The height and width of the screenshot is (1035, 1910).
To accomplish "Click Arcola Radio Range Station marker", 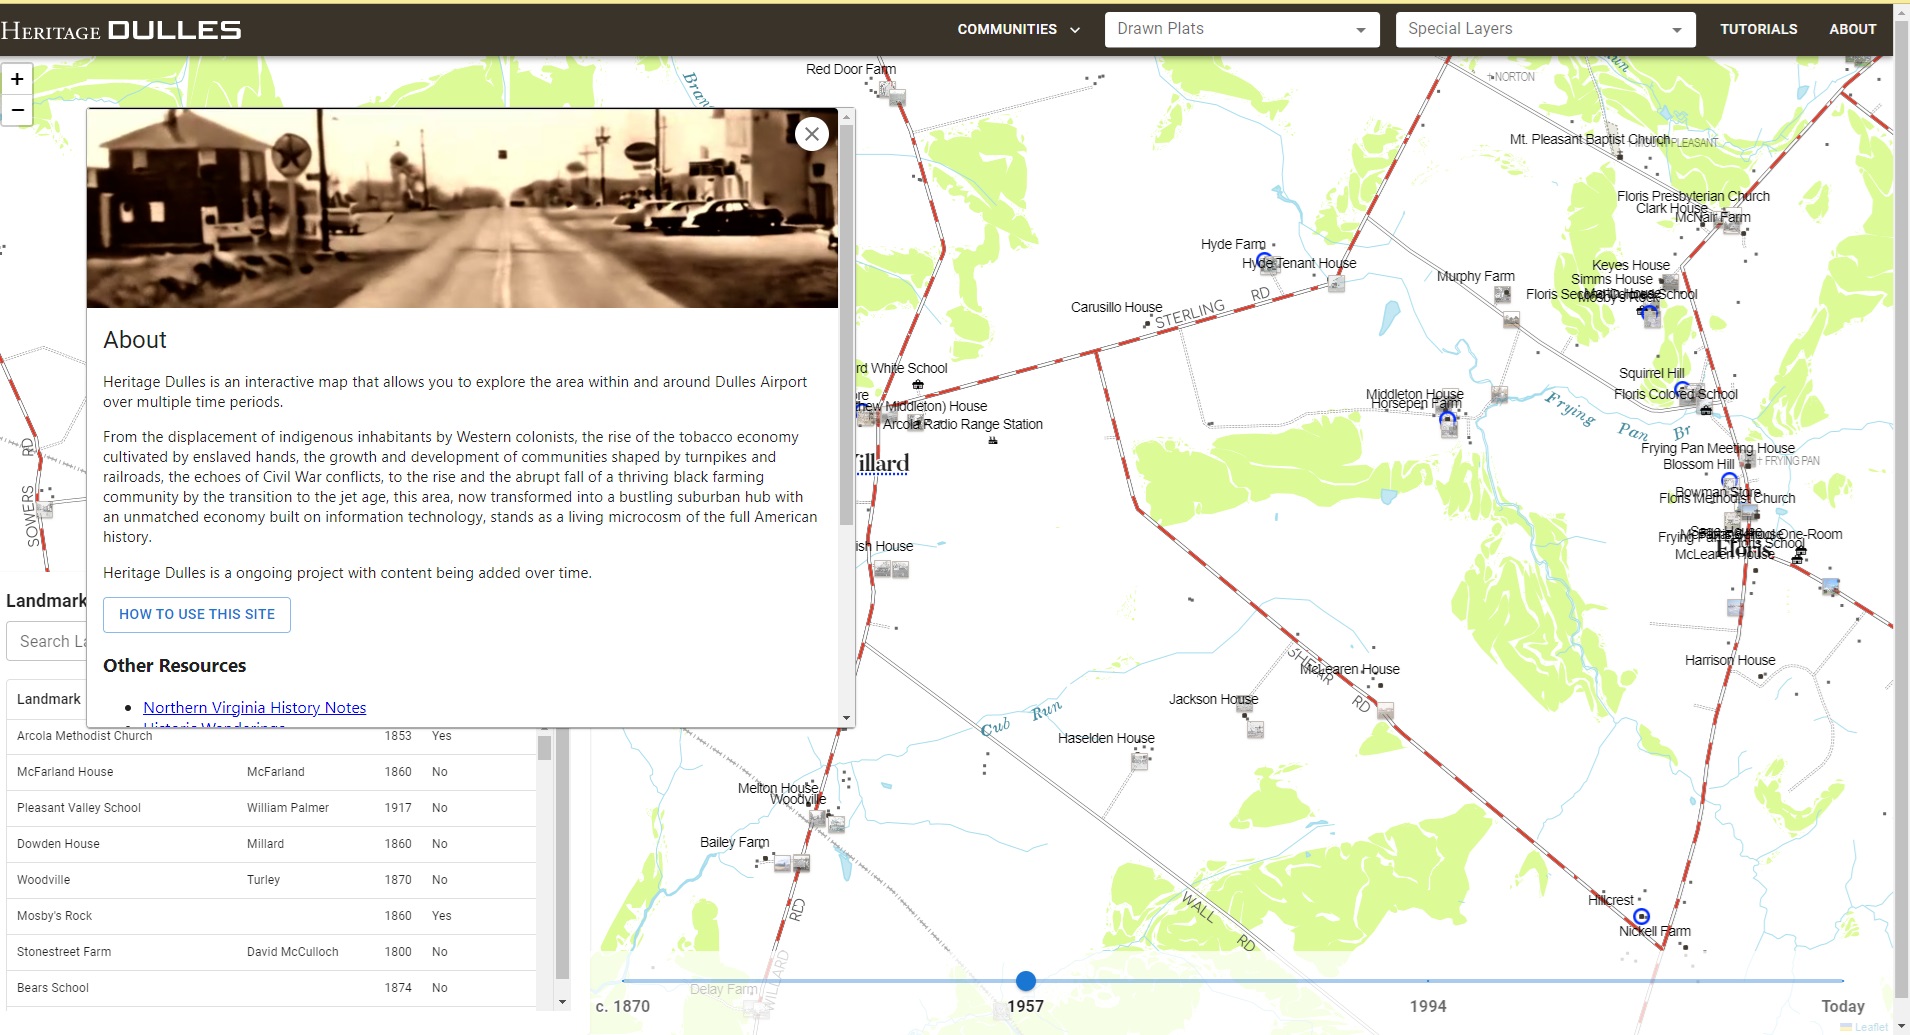I will coord(993,440).
